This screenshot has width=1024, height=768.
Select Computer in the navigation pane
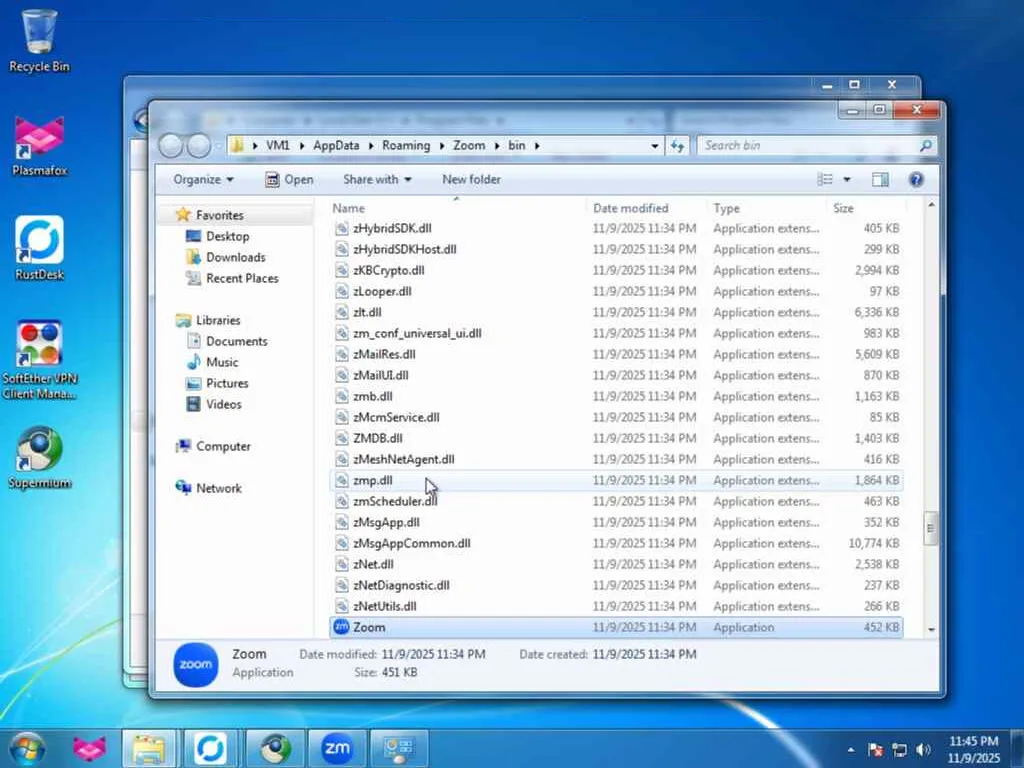coord(223,446)
